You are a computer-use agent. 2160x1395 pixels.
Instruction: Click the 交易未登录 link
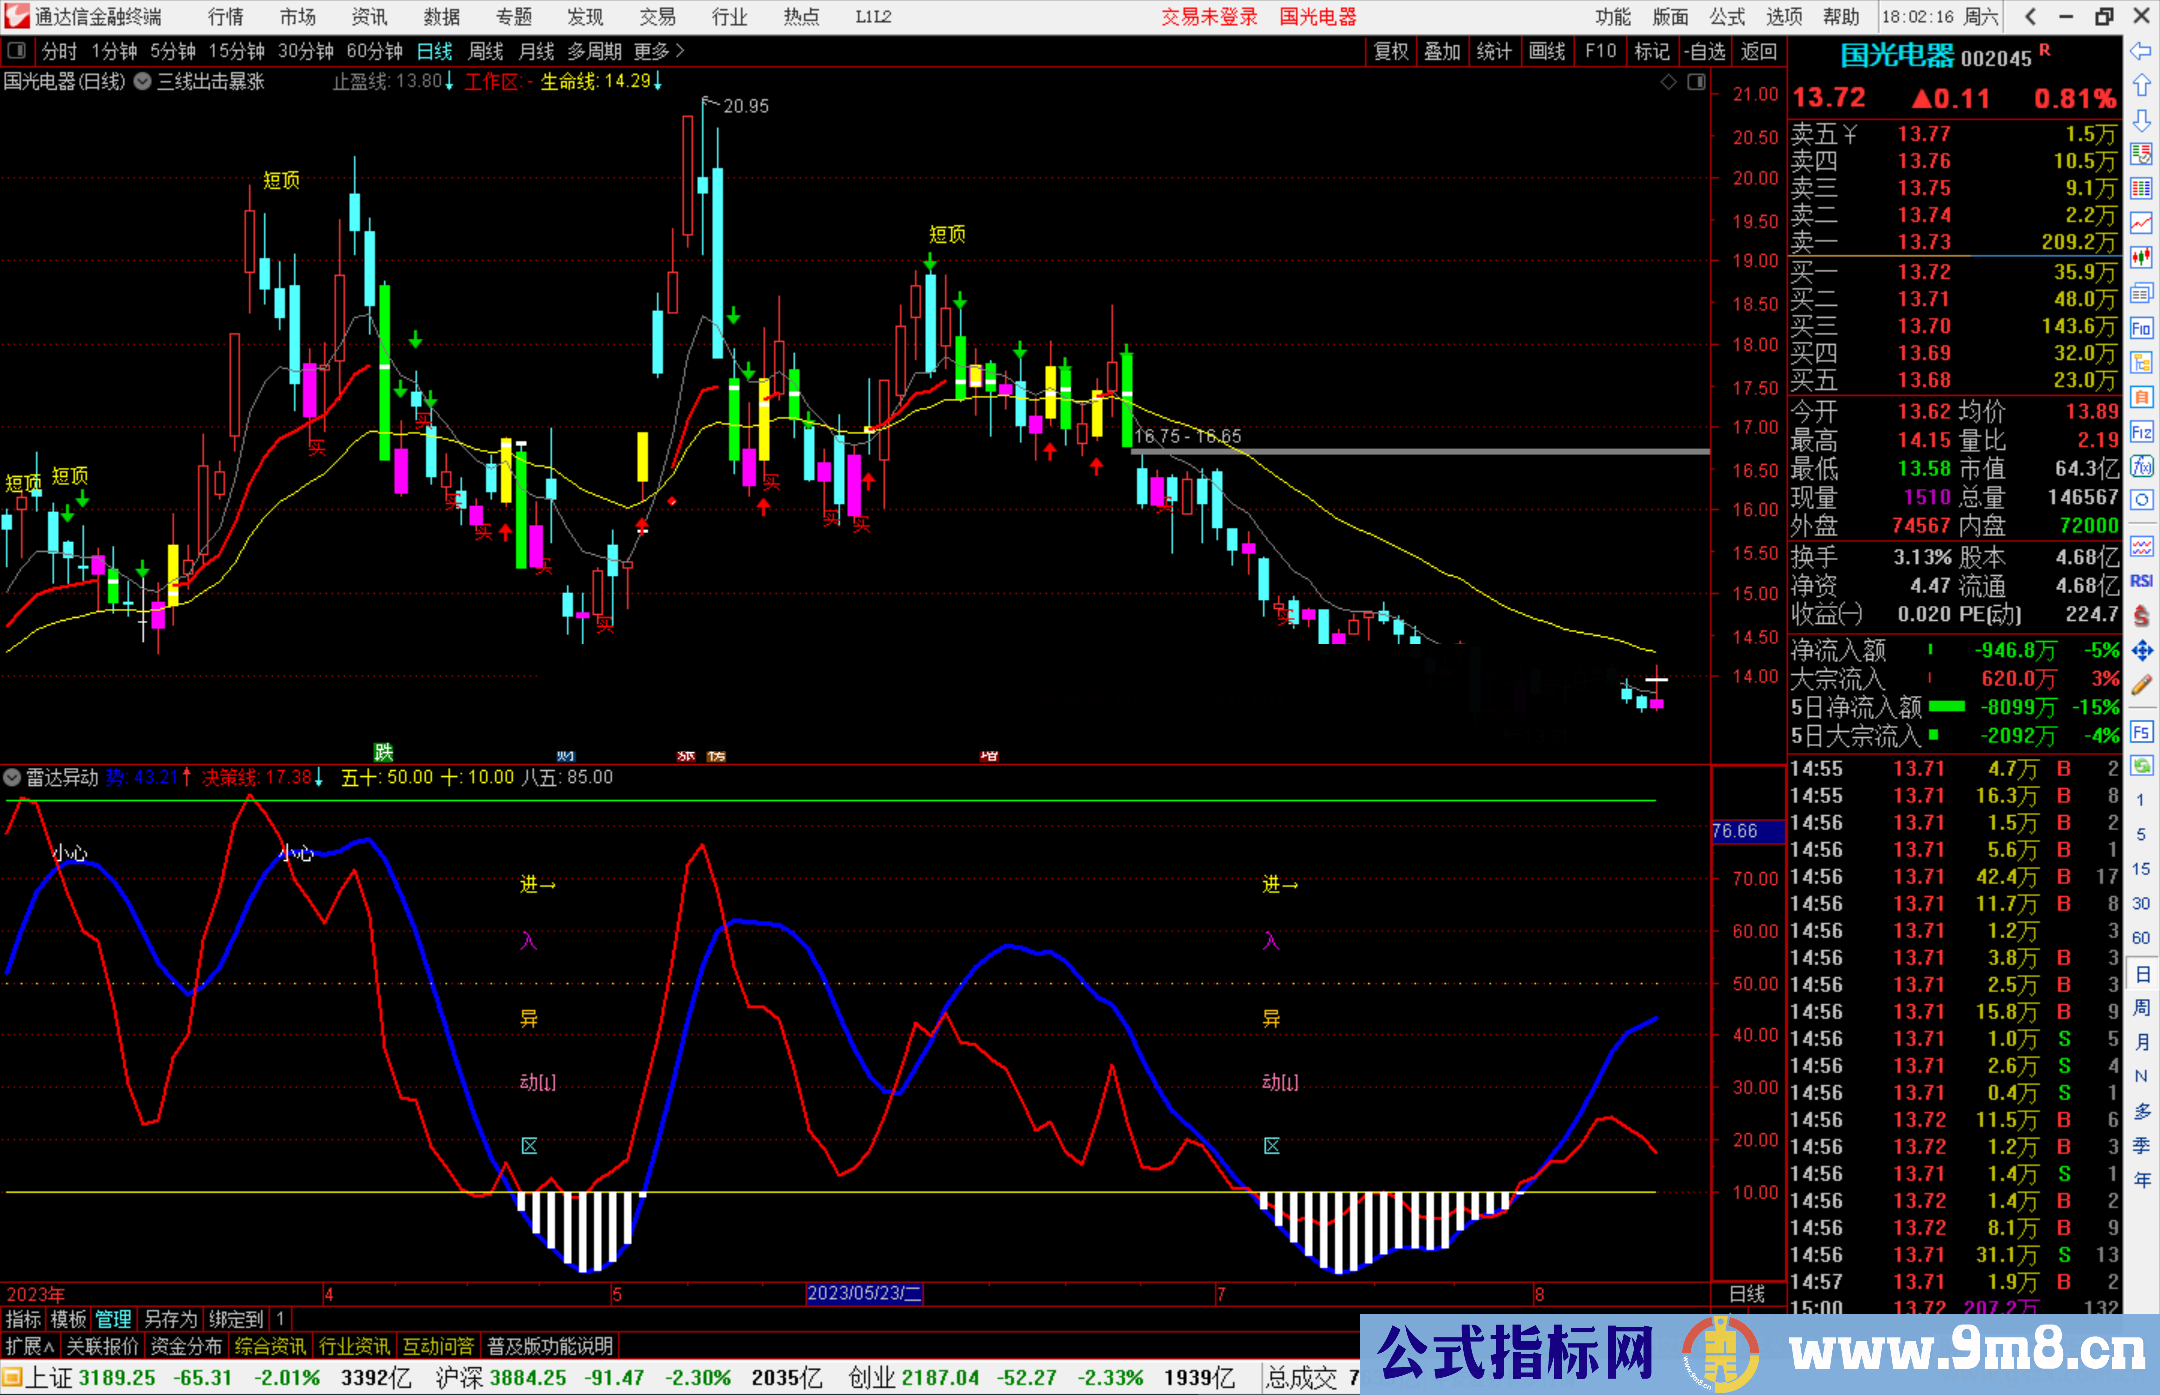pyautogui.click(x=1209, y=17)
